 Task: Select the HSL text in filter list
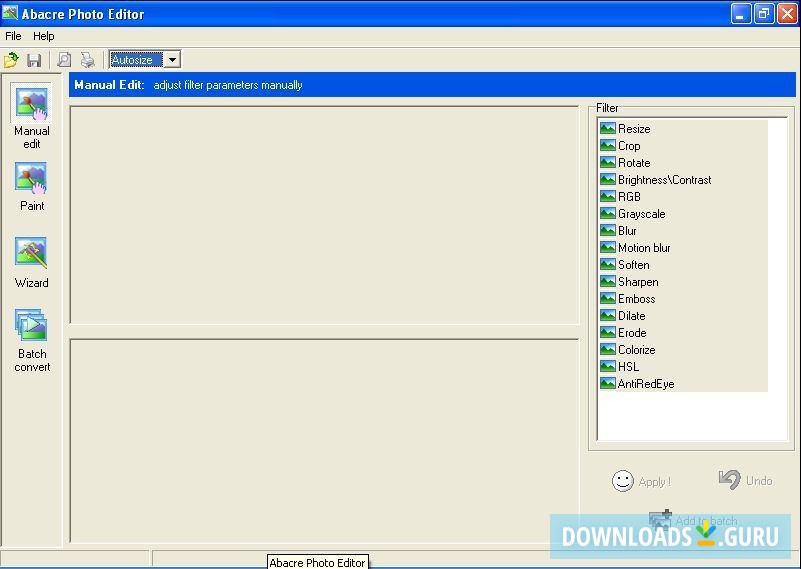point(628,367)
